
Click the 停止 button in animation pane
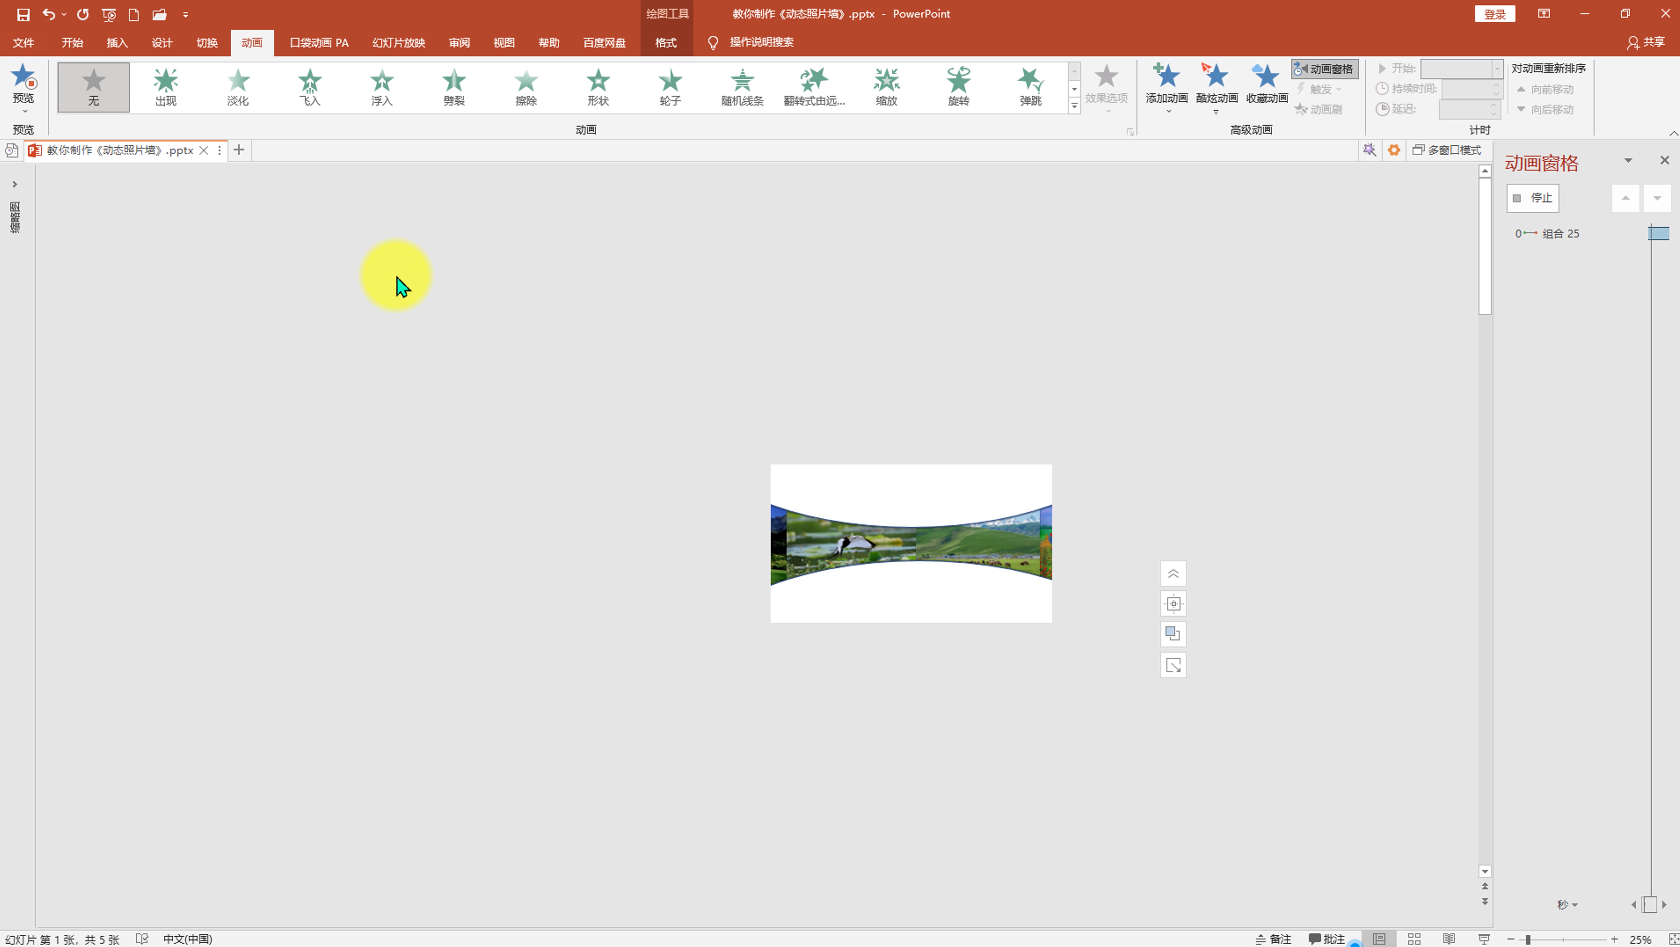(x=1533, y=198)
